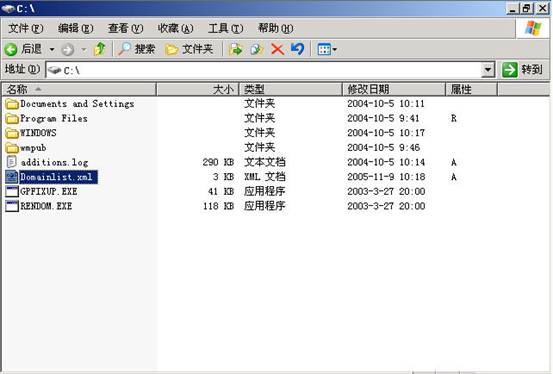Select the additions.log file icon
Image resolution: width=553 pixels, height=374 pixels.
(12, 162)
